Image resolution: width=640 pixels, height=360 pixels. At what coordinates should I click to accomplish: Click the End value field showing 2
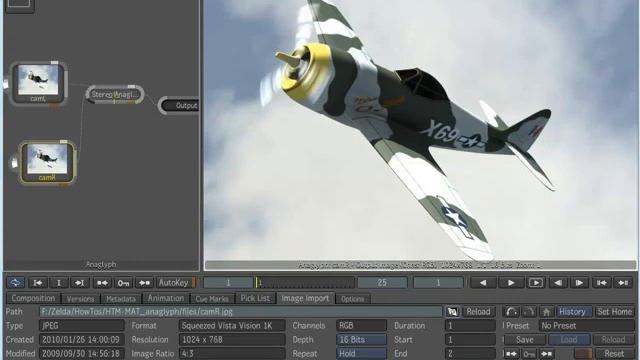pos(470,353)
